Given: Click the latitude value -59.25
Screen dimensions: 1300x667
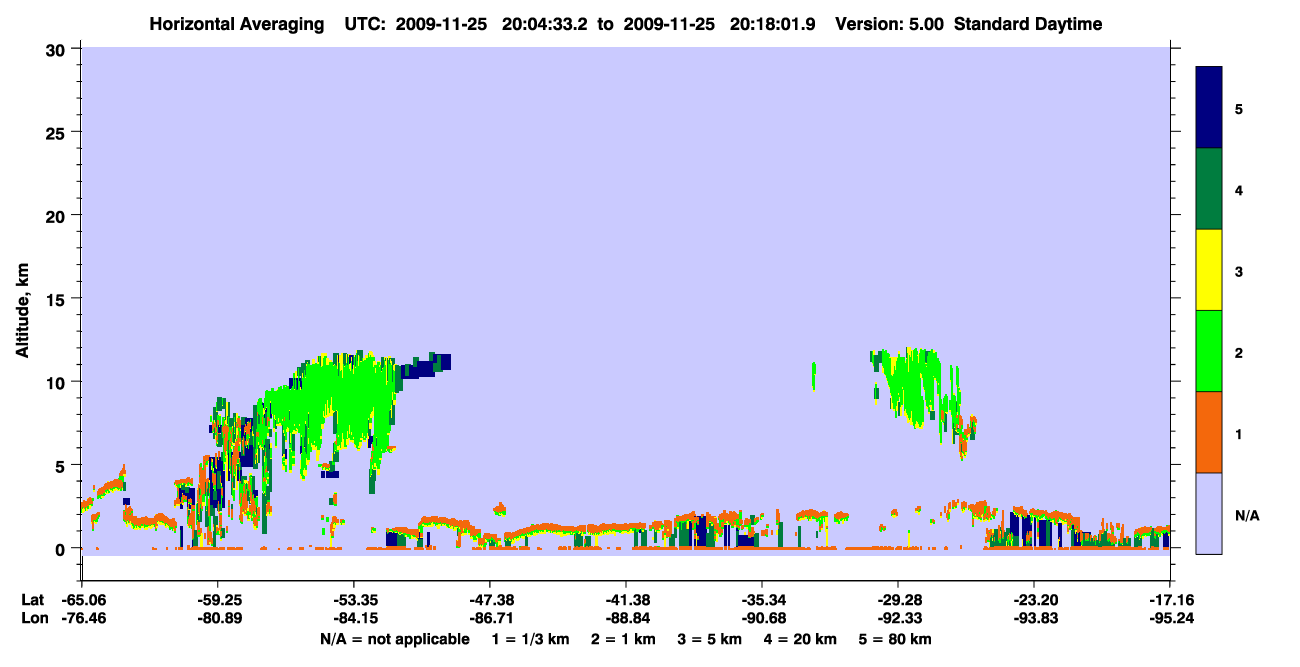Looking at the screenshot, I should [x=217, y=600].
